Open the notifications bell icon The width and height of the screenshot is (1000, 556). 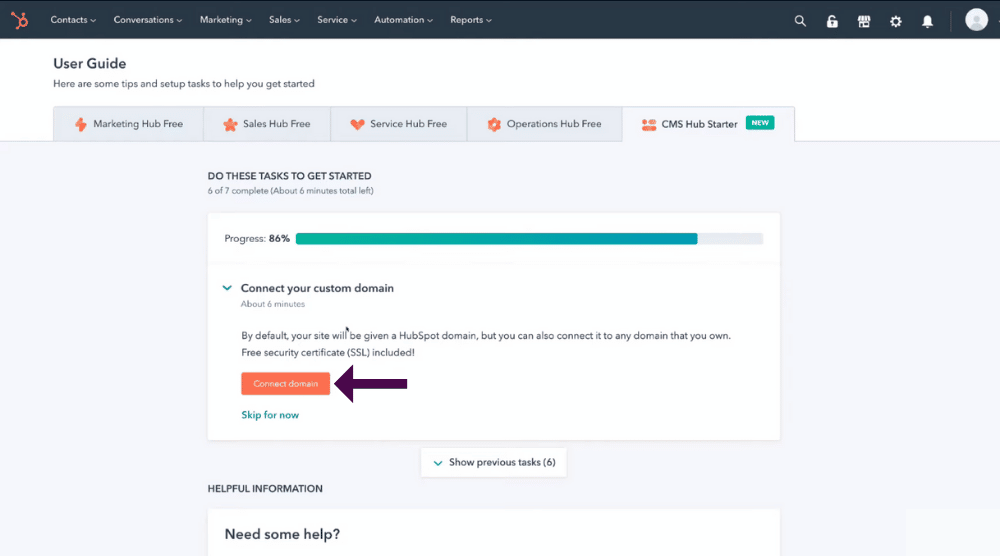927,21
